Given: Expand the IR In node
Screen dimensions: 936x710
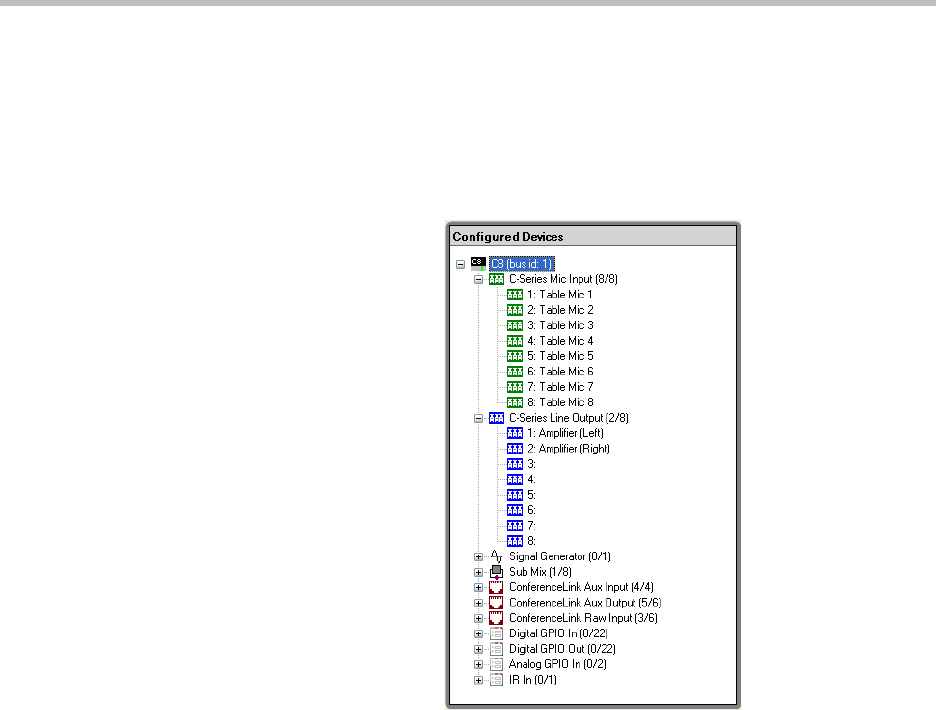Looking at the screenshot, I should (x=478, y=680).
